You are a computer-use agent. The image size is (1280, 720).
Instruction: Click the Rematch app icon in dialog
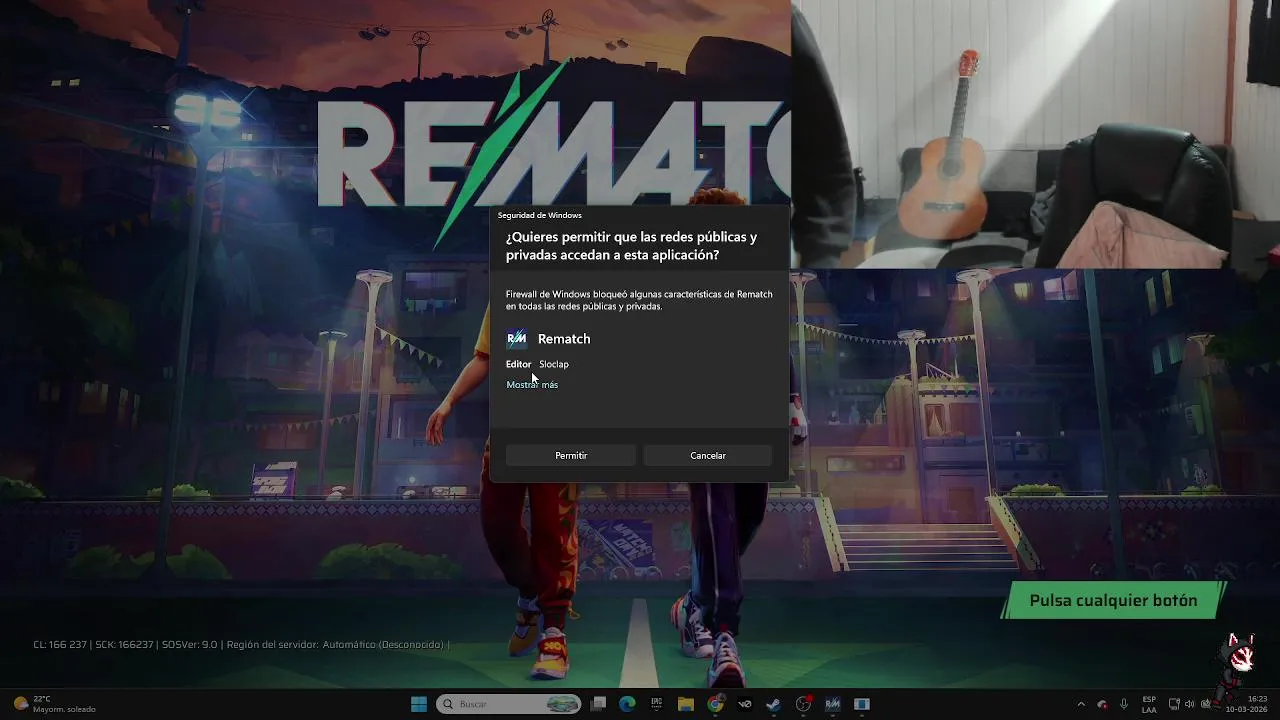click(x=517, y=339)
